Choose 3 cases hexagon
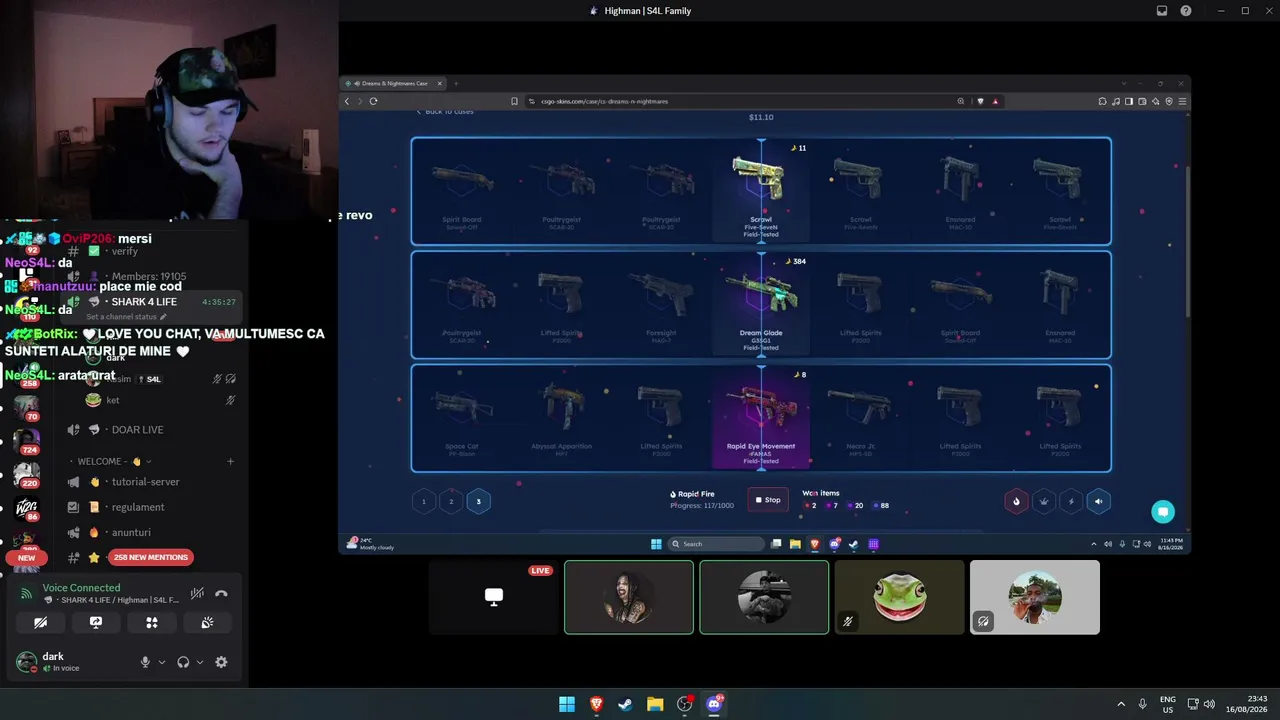The height and width of the screenshot is (720, 1280). [478, 501]
